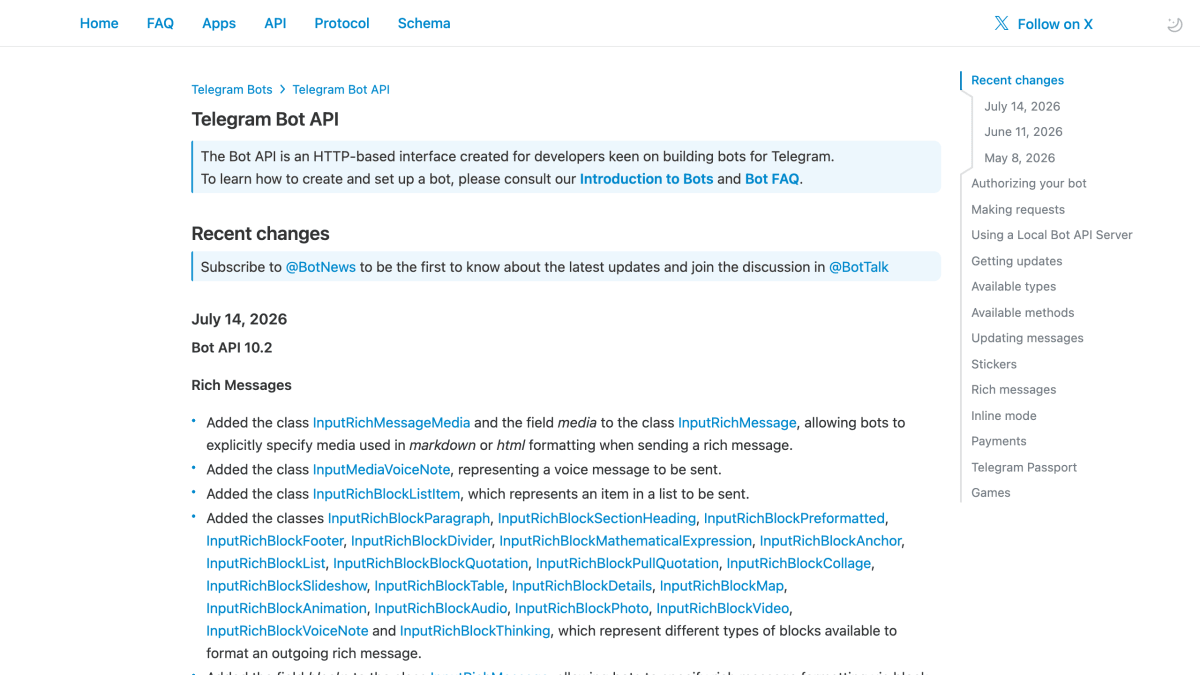Image resolution: width=1200 pixels, height=675 pixels.
Task: Open the @BotNews link
Action: 321,267
